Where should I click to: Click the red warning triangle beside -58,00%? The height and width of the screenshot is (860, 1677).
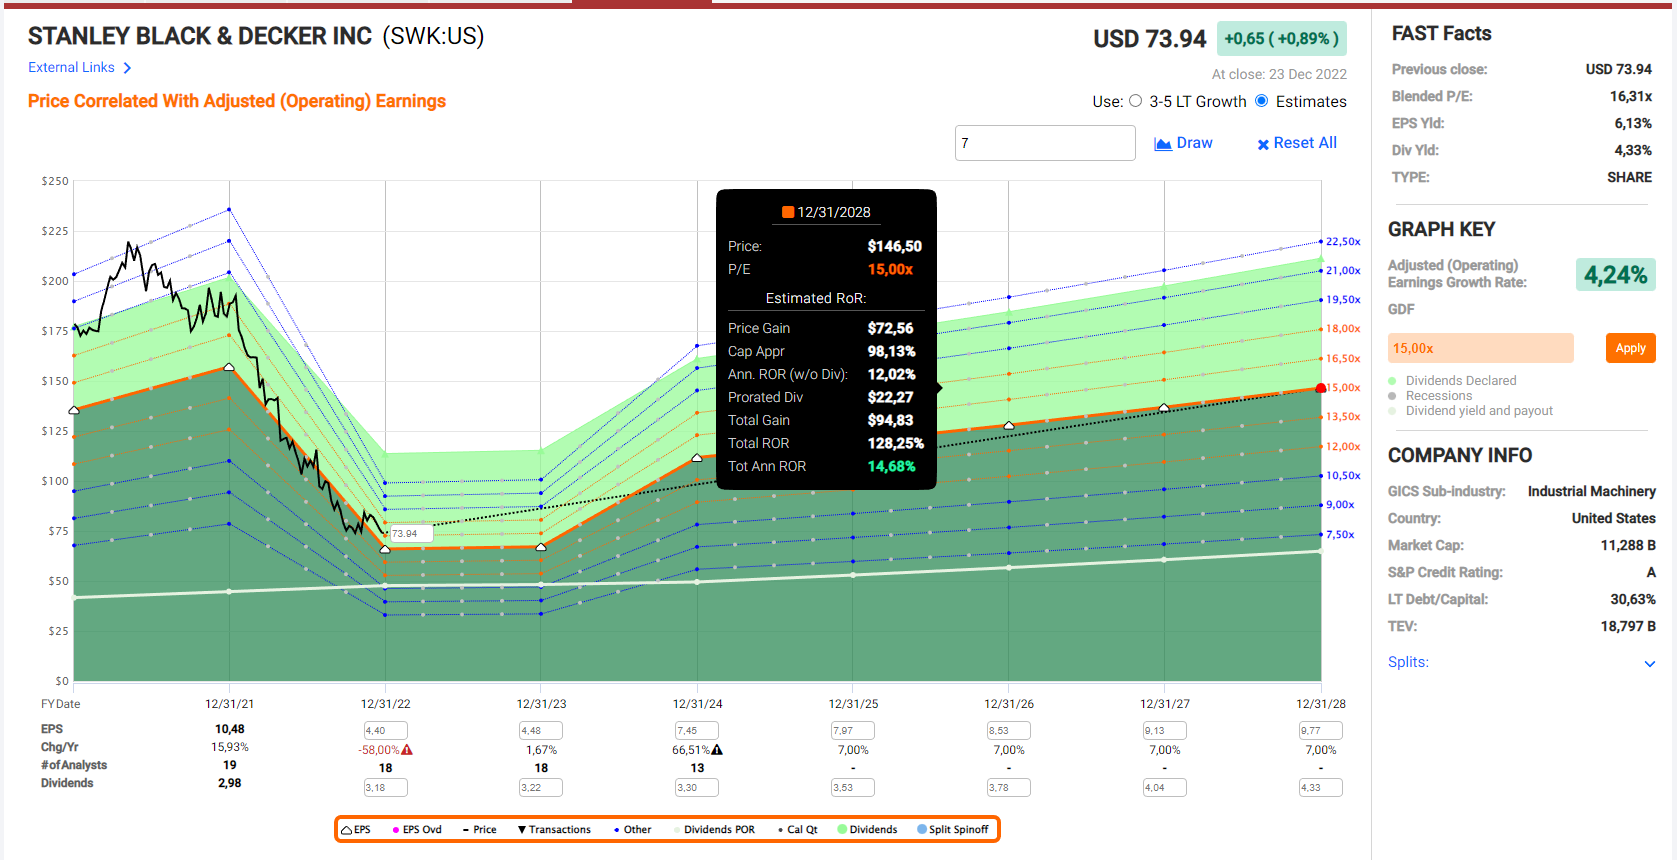[407, 750]
